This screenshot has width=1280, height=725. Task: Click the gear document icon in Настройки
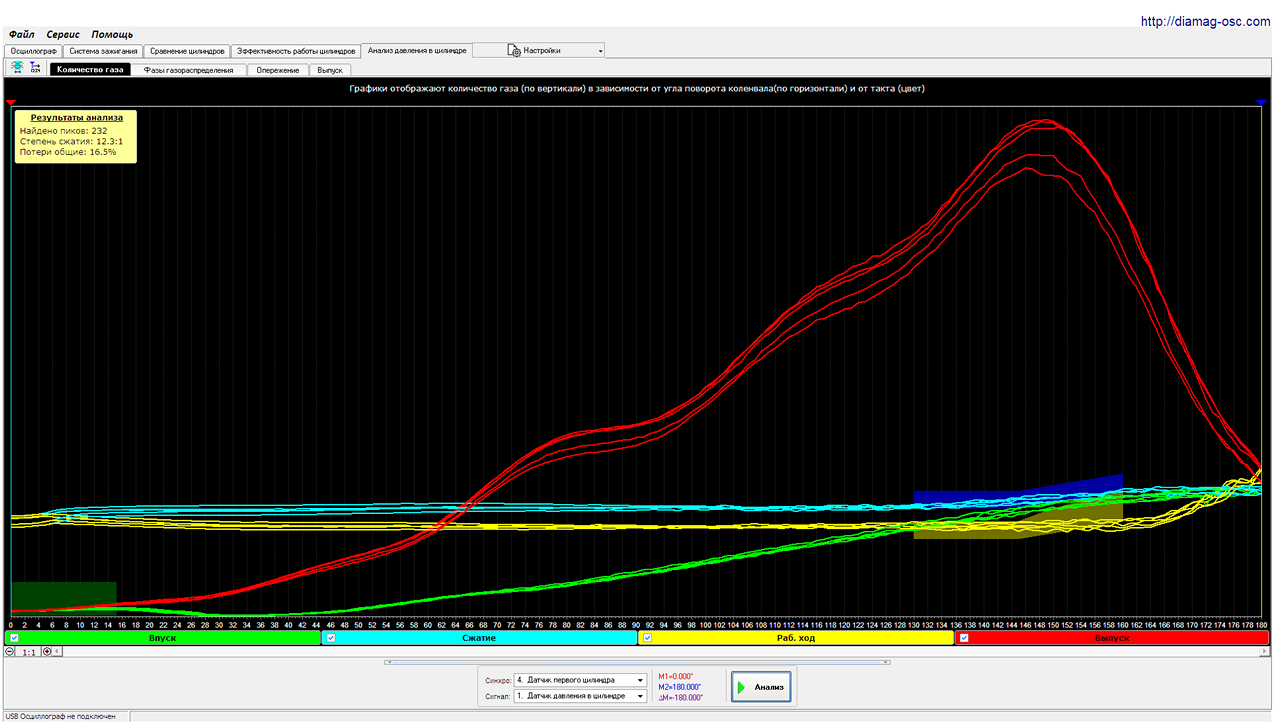514,50
